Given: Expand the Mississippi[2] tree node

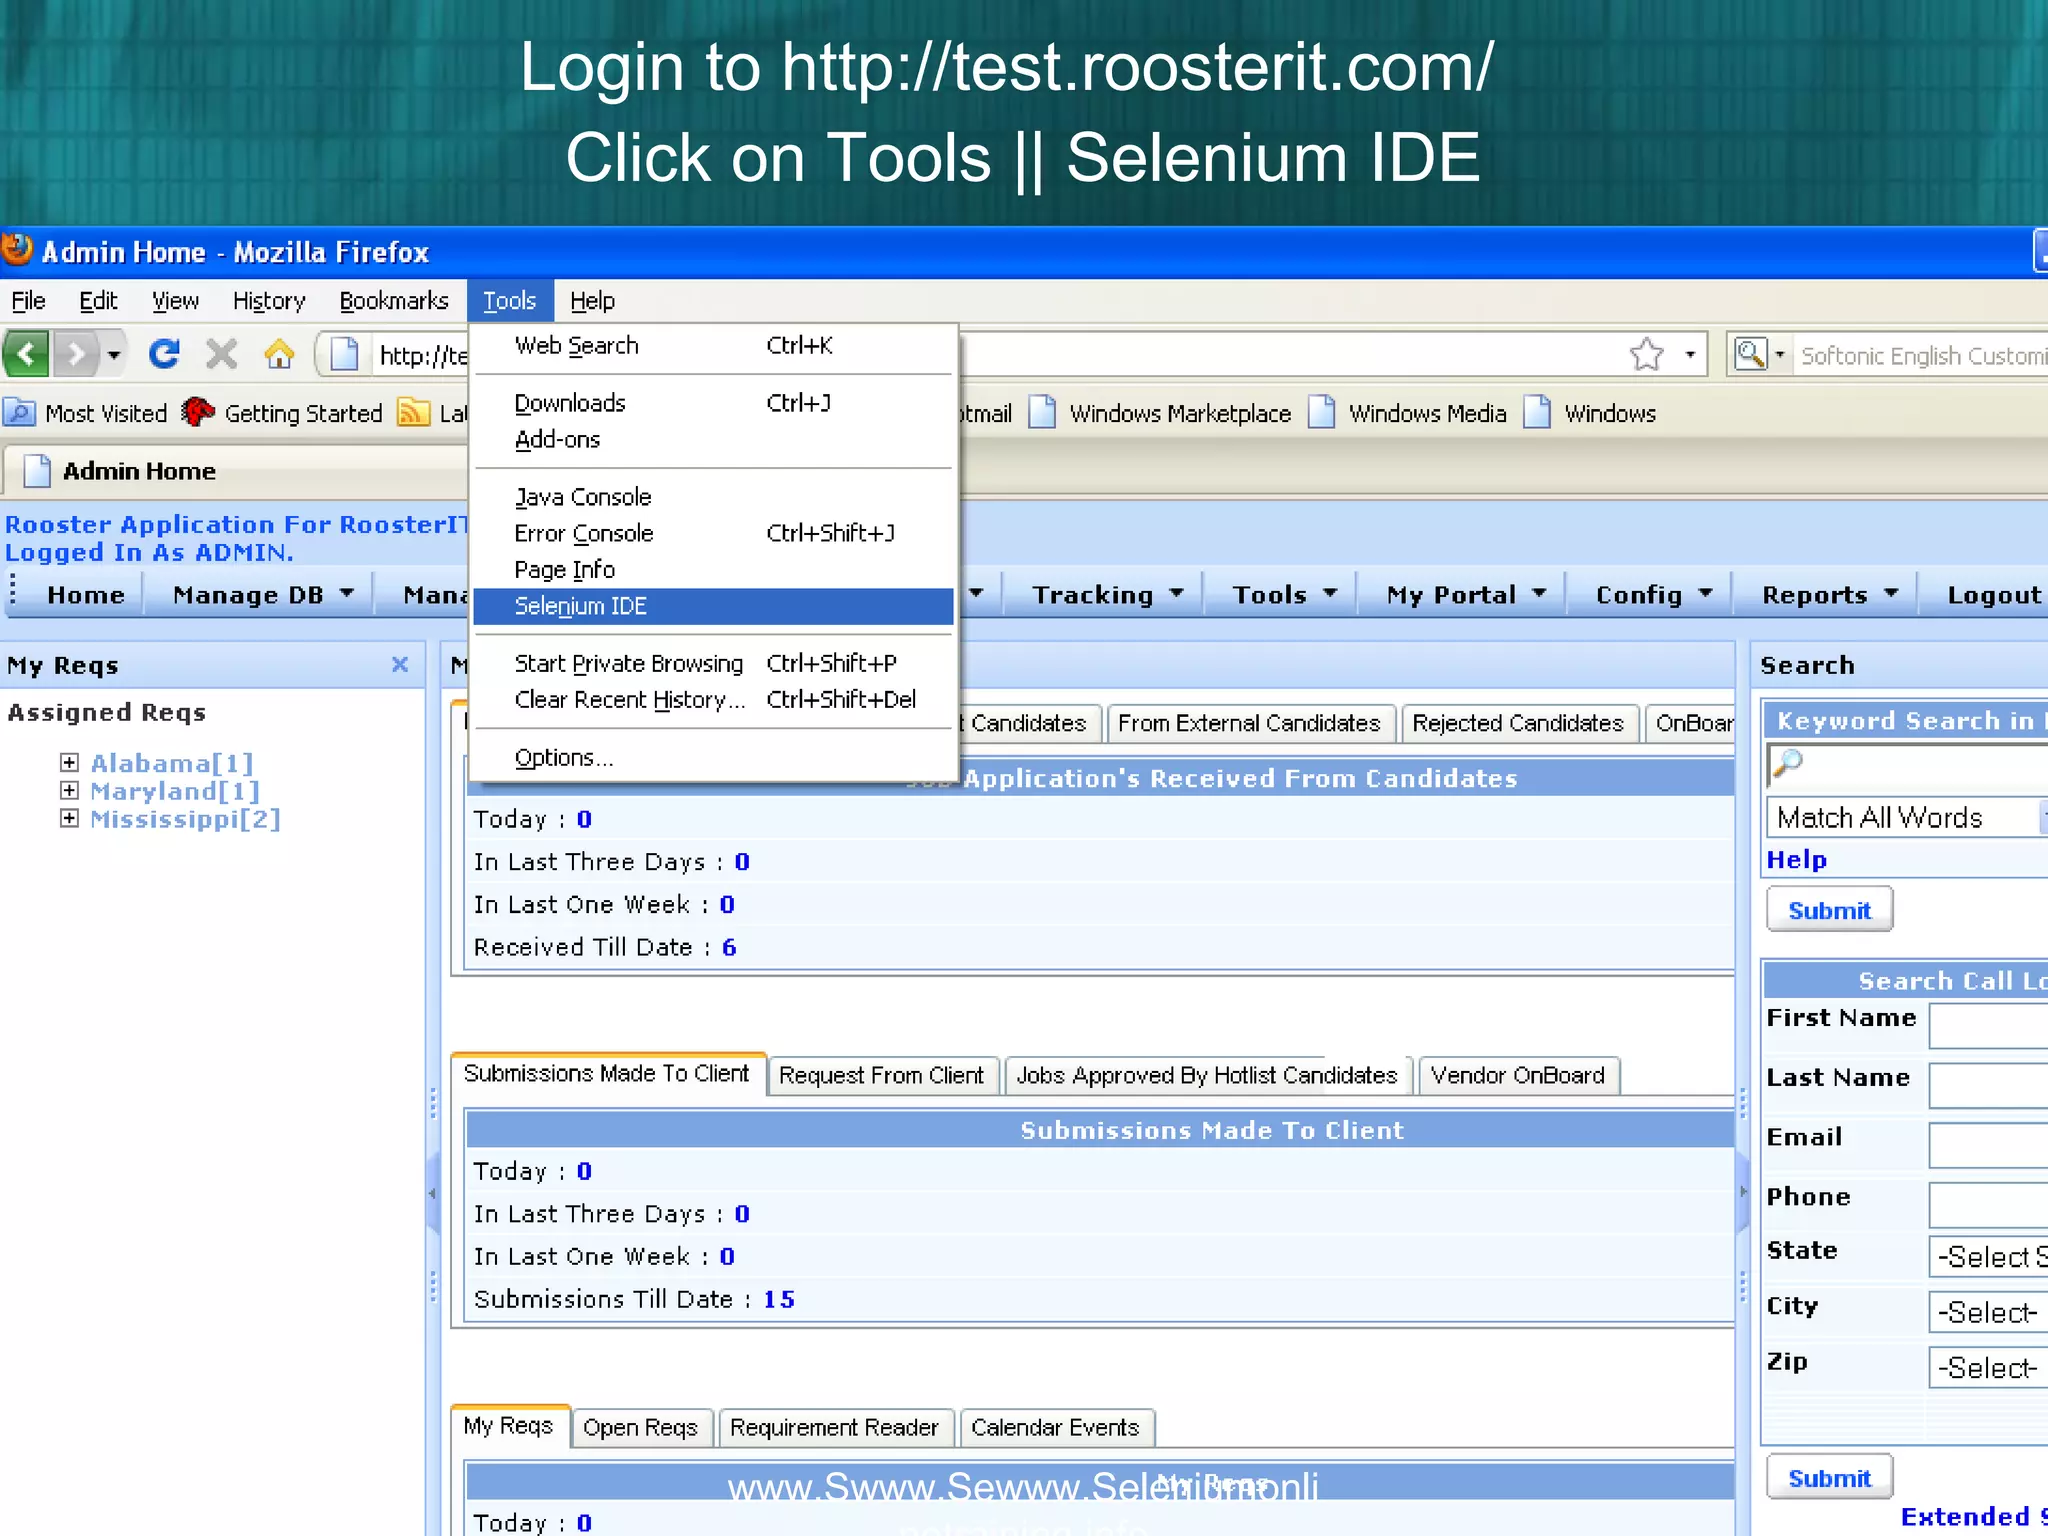Looking at the screenshot, I should click(x=69, y=818).
